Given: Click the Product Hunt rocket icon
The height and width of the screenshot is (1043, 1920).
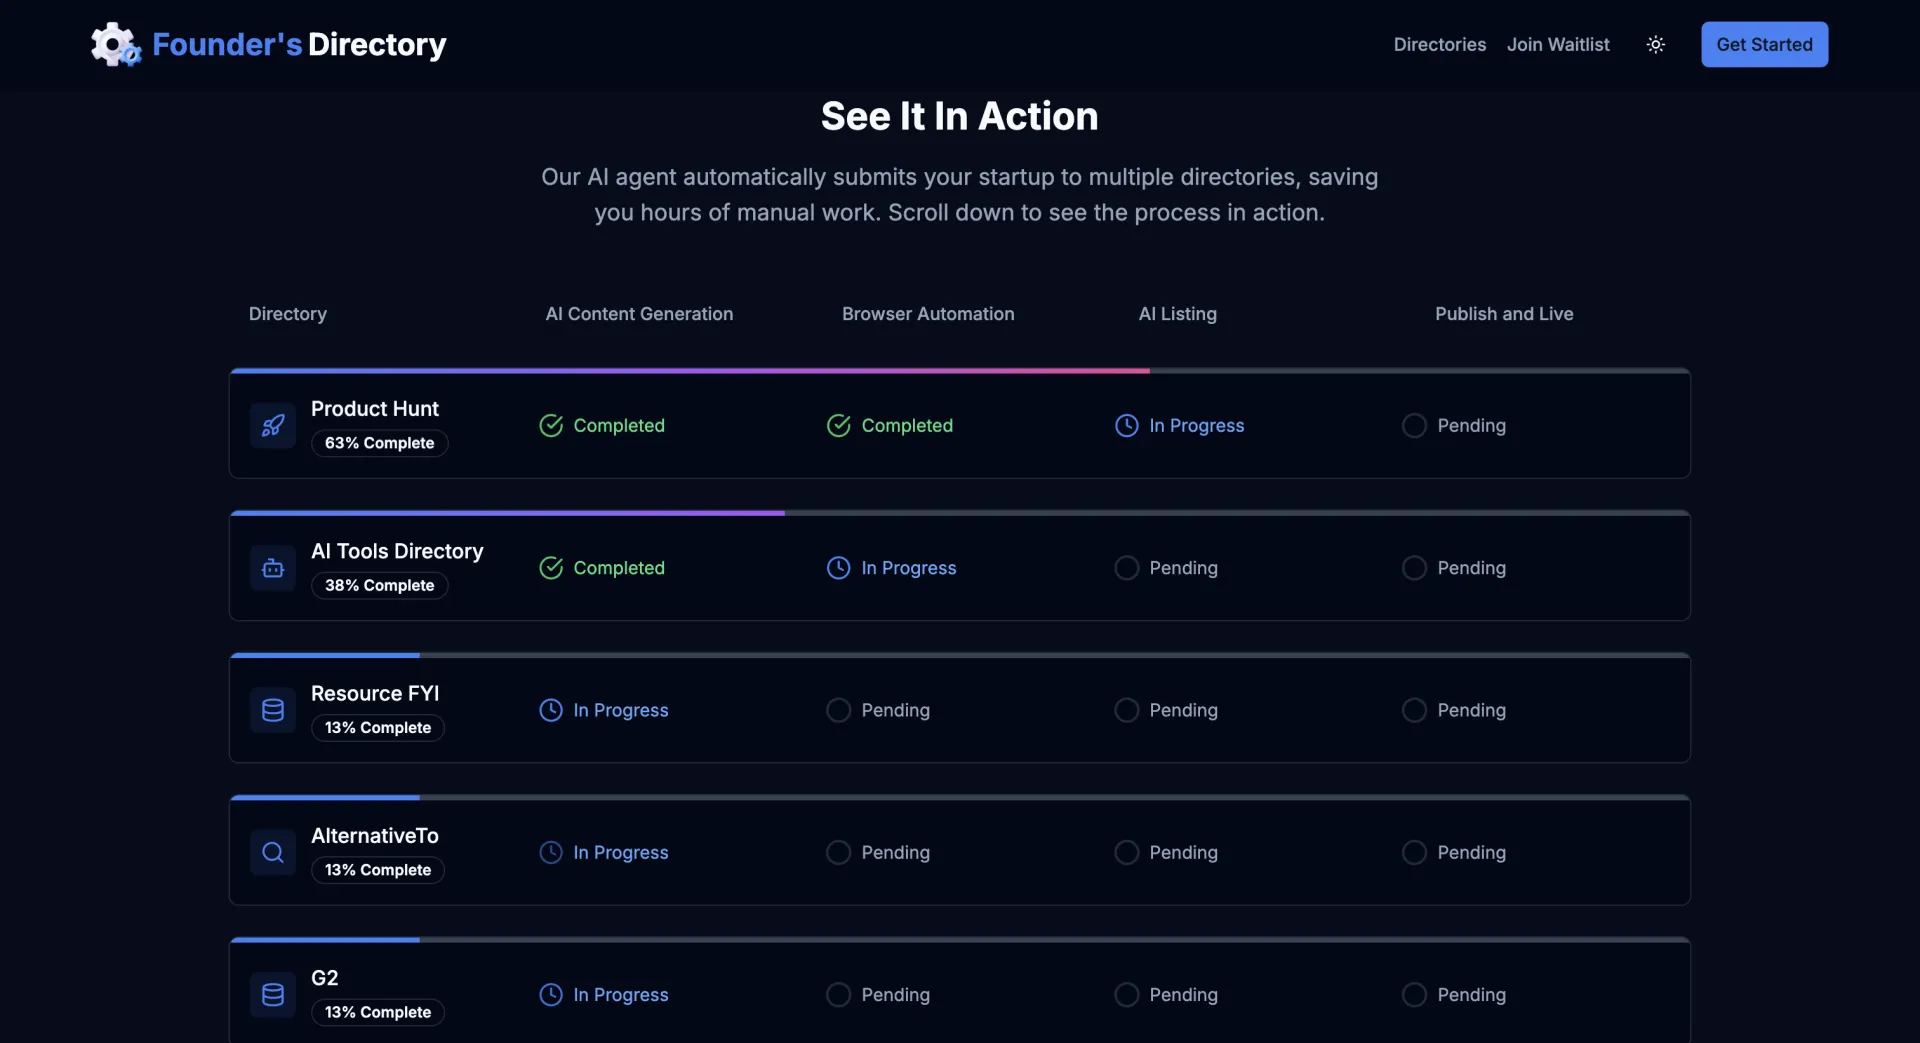Looking at the screenshot, I should [273, 426].
